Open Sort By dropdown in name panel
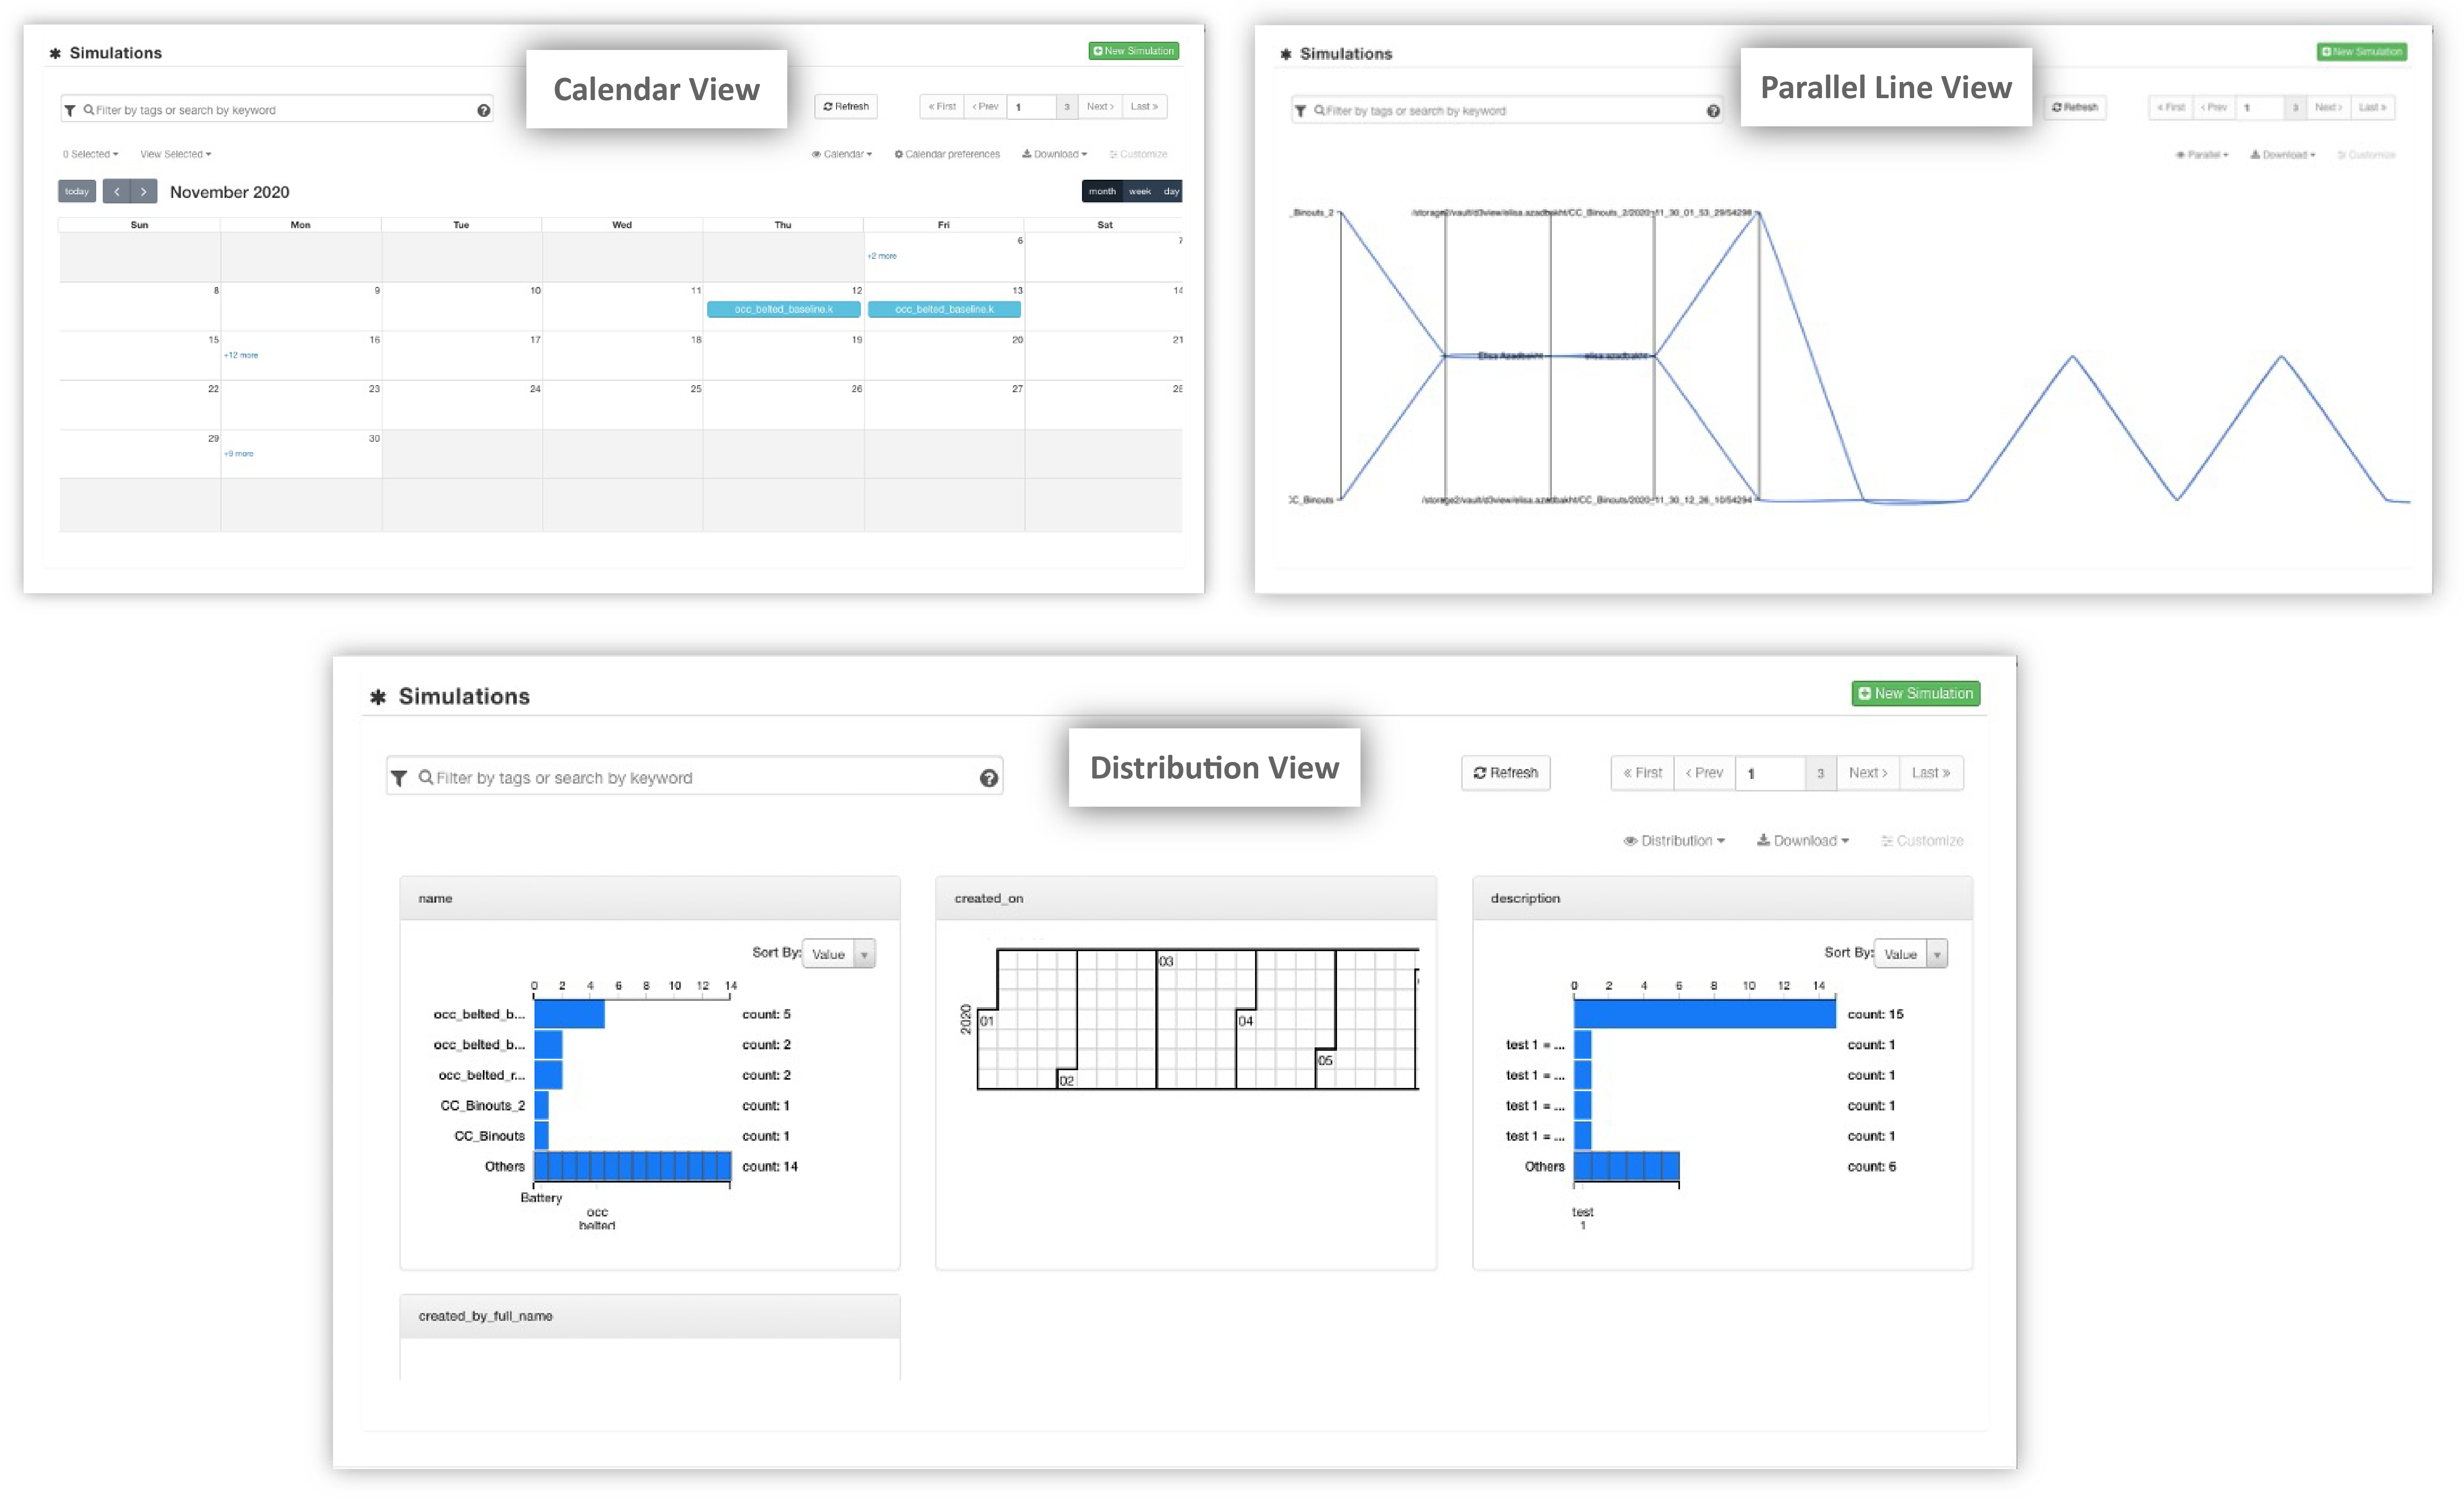 pos(839,954)
